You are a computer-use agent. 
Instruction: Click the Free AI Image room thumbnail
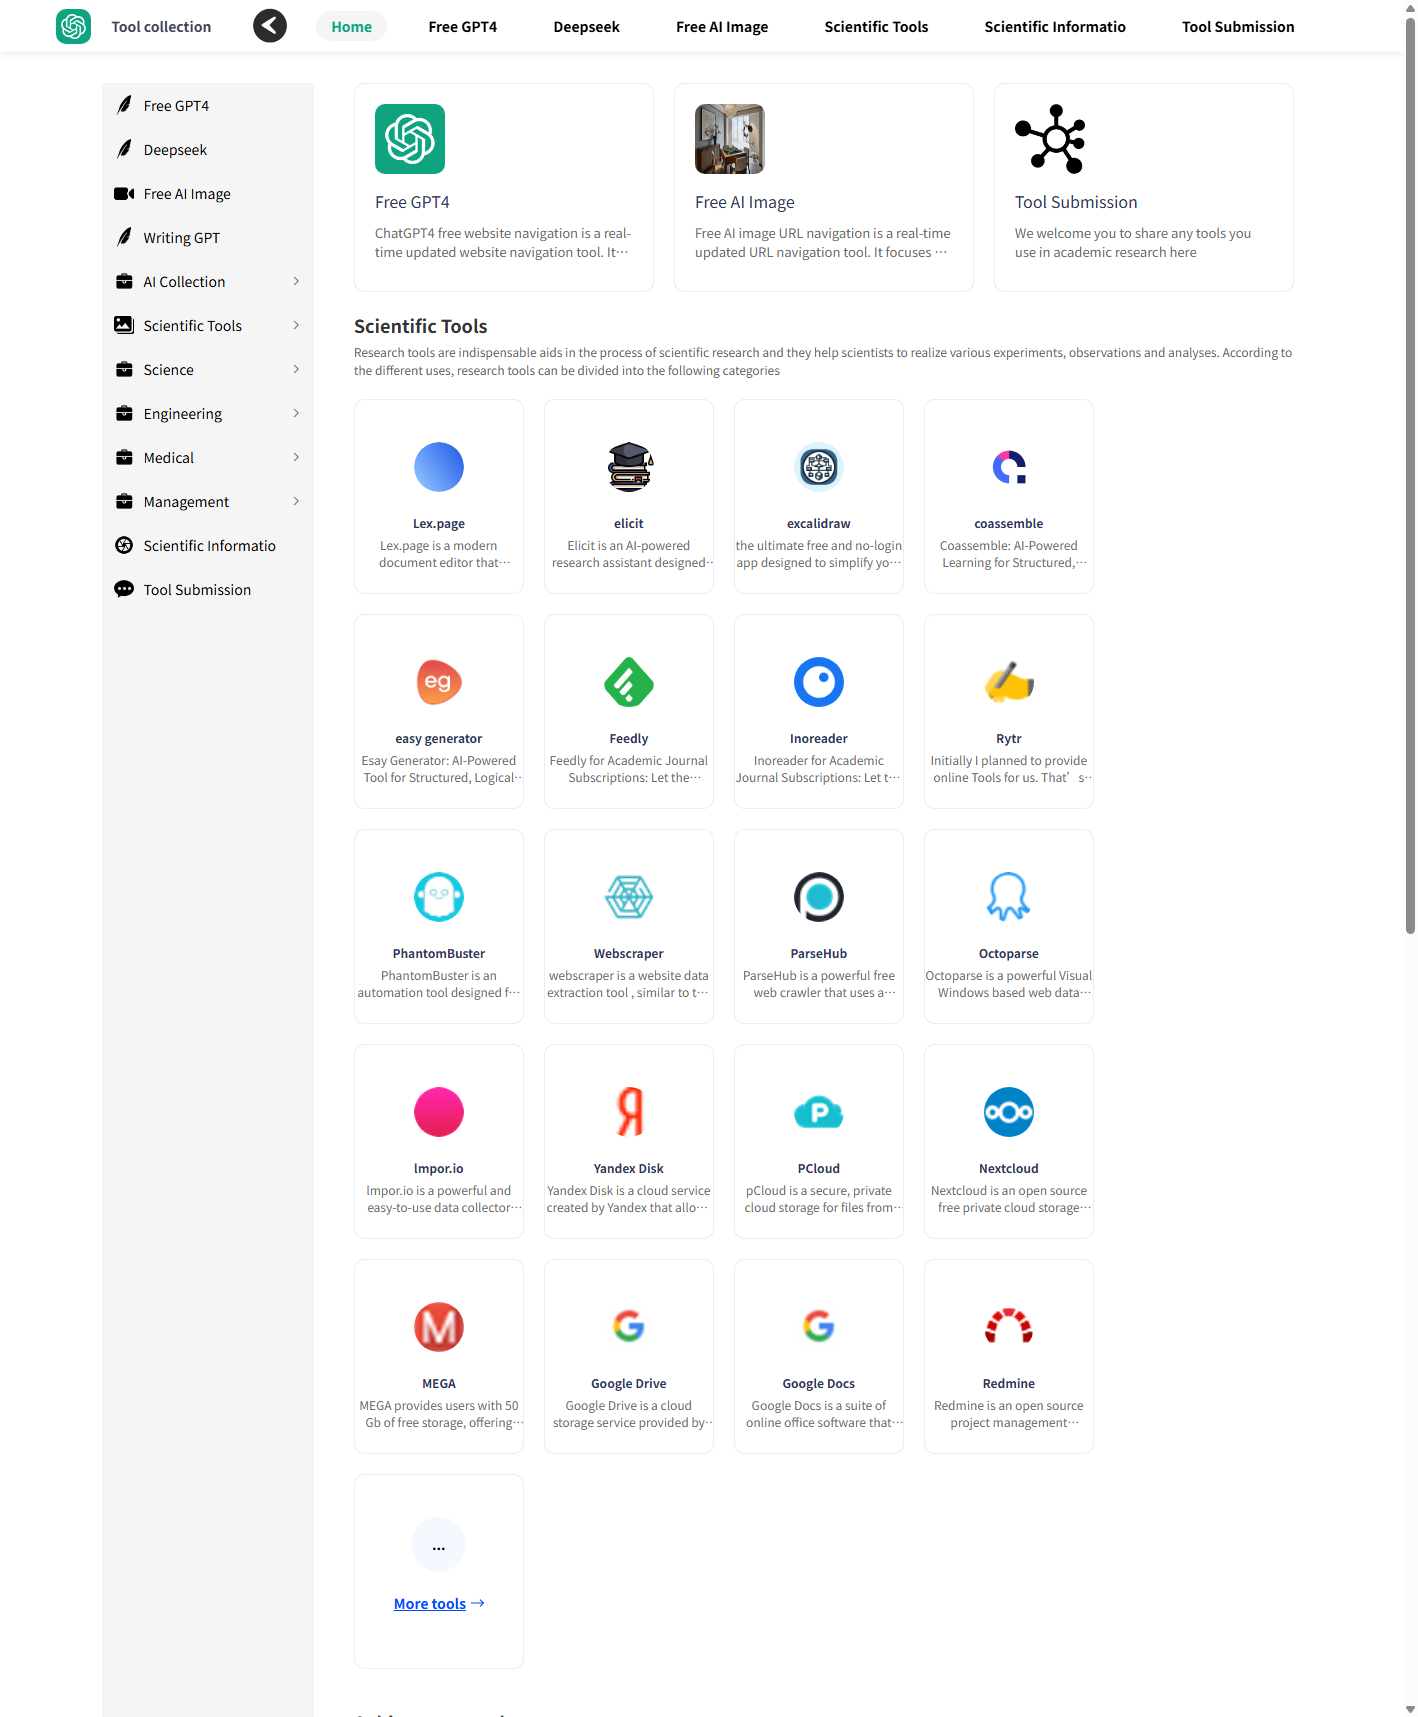(729, 139)
